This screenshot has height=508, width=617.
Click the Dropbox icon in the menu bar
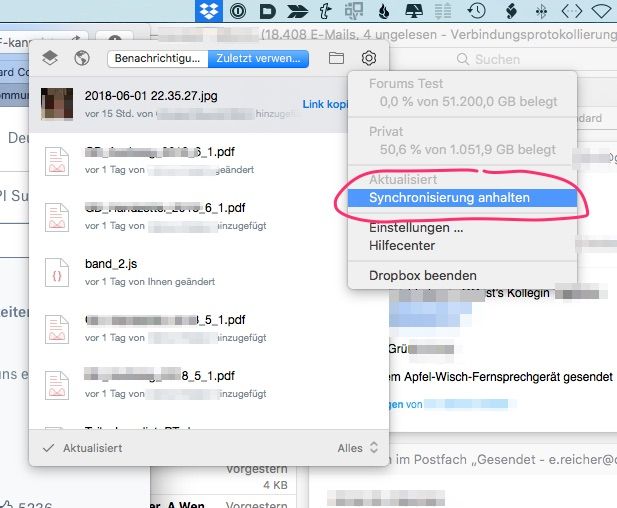(209, 11)
